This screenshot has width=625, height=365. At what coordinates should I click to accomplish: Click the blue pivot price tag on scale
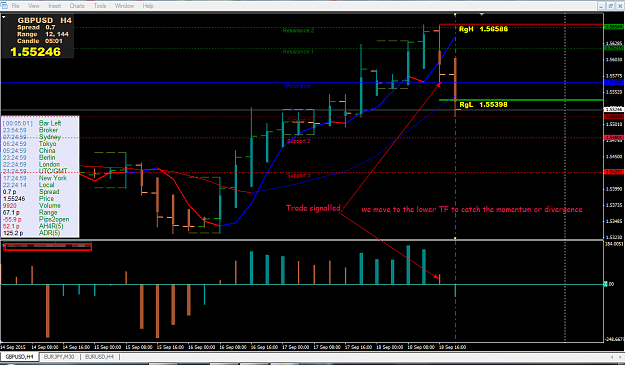(x=614, y=82)
